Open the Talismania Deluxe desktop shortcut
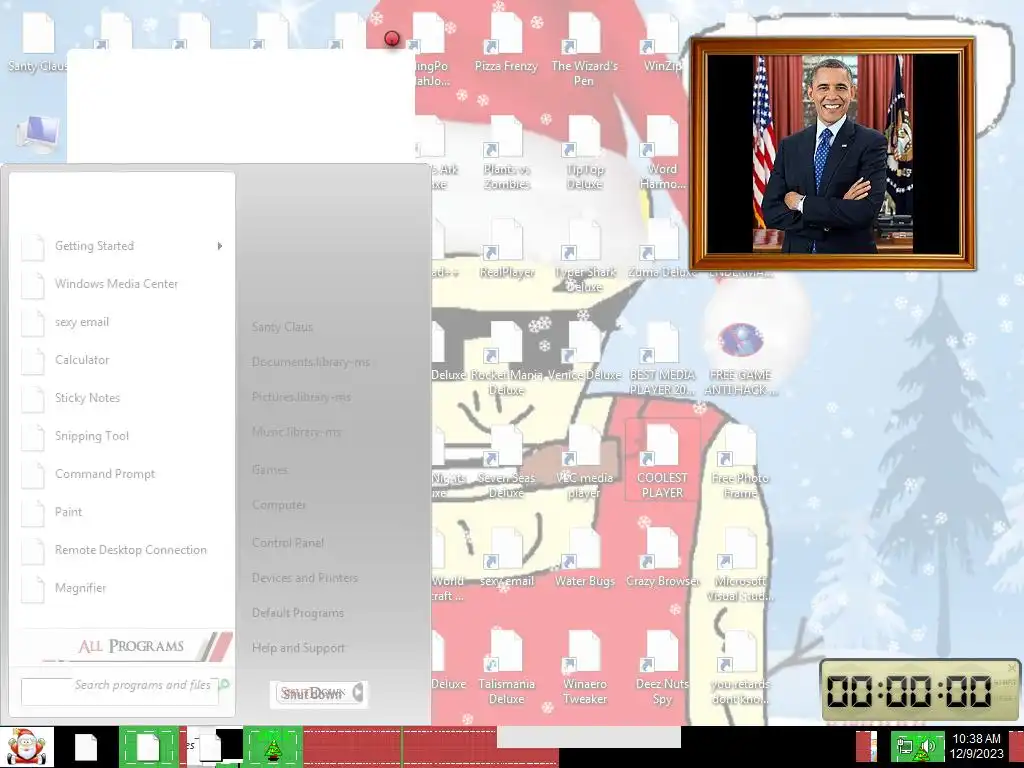This screenshot has width=1024, height=768. coord(506,668)
